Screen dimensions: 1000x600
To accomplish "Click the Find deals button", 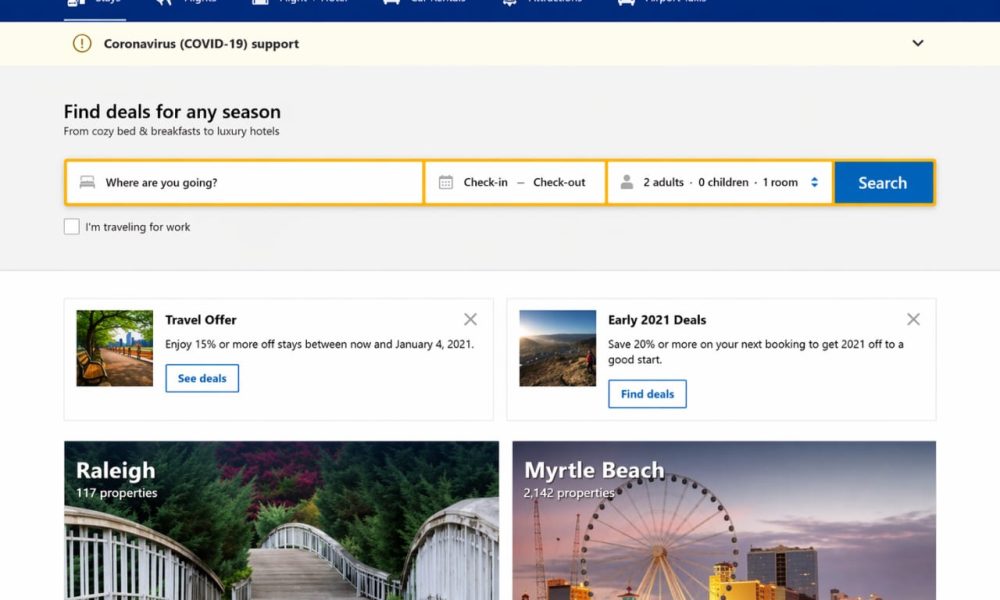I will coord(647,394).
